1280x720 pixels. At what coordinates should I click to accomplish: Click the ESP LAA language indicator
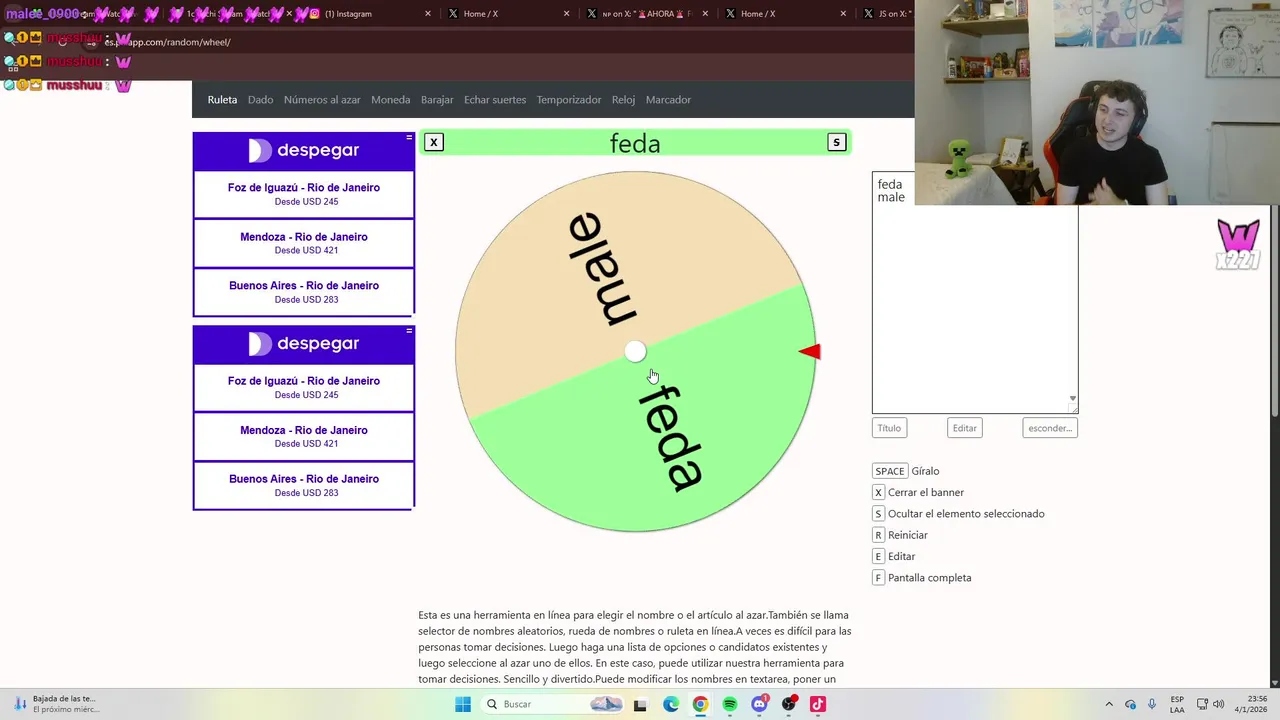tap(1177, 704)
